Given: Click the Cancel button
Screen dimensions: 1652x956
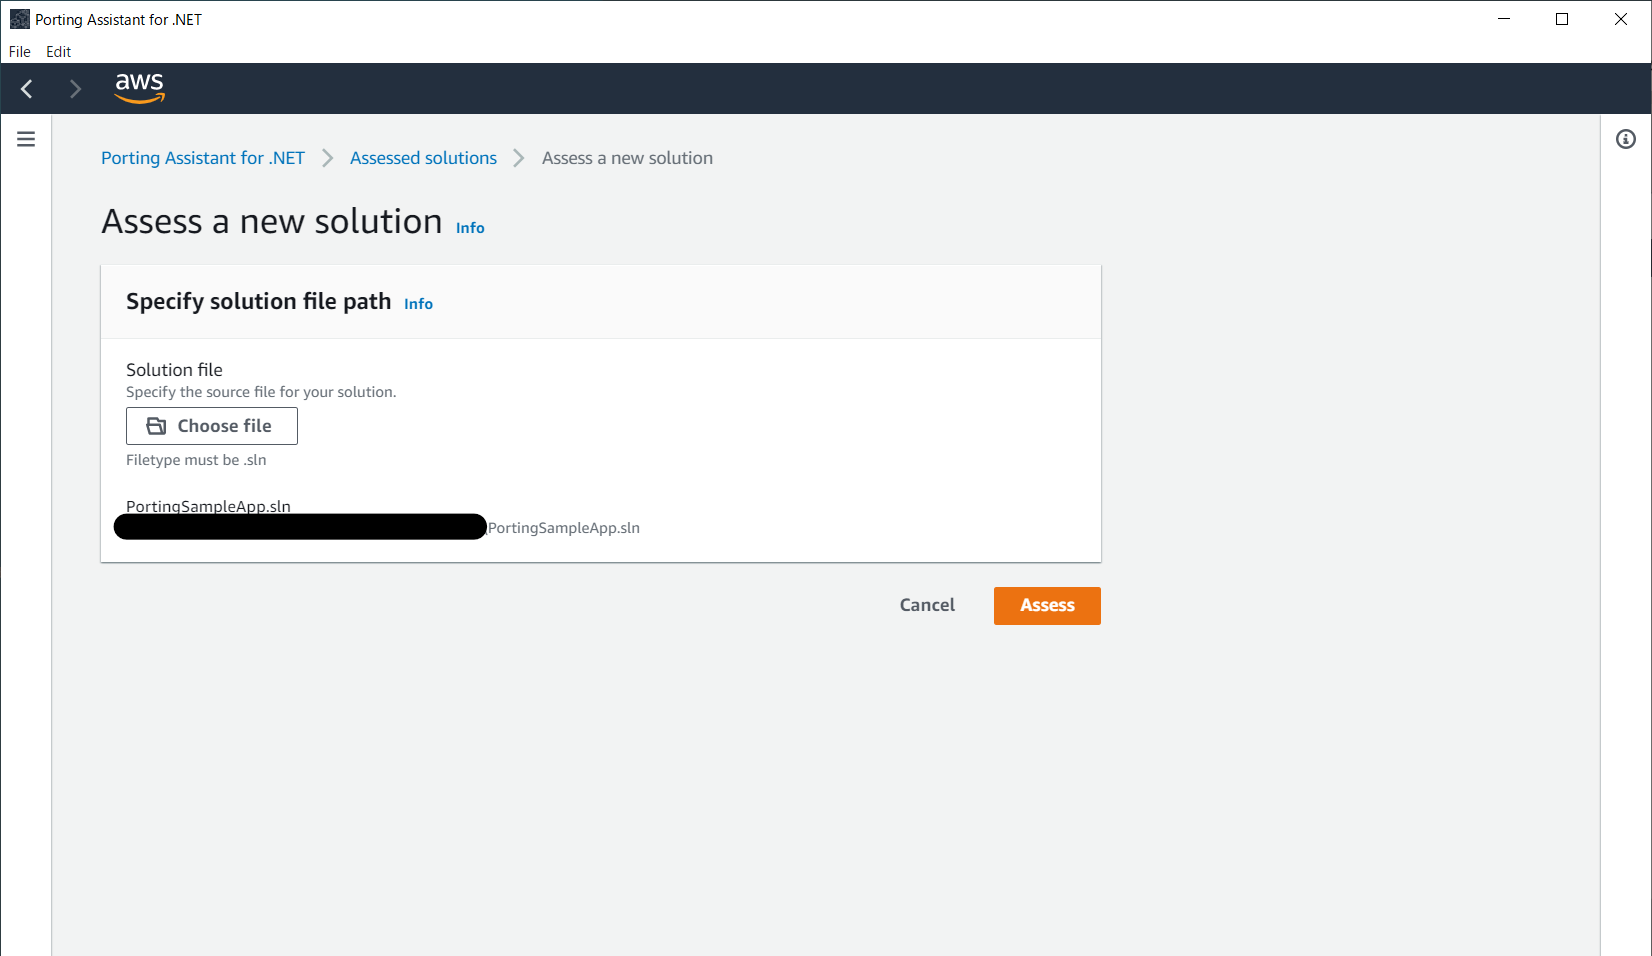Looking at the screenshot, I should pyautogui.click(x=927, y=605).
